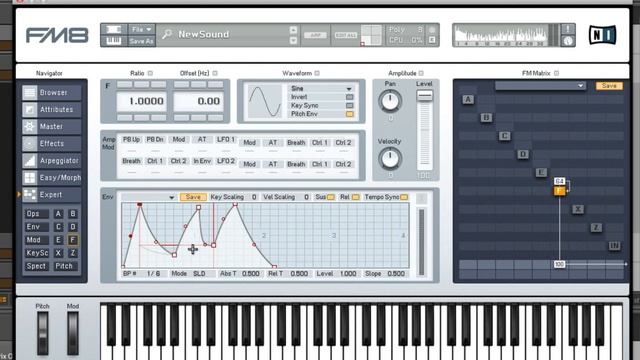
Task: Switch to the Spect expert tab
Action: 36,266
